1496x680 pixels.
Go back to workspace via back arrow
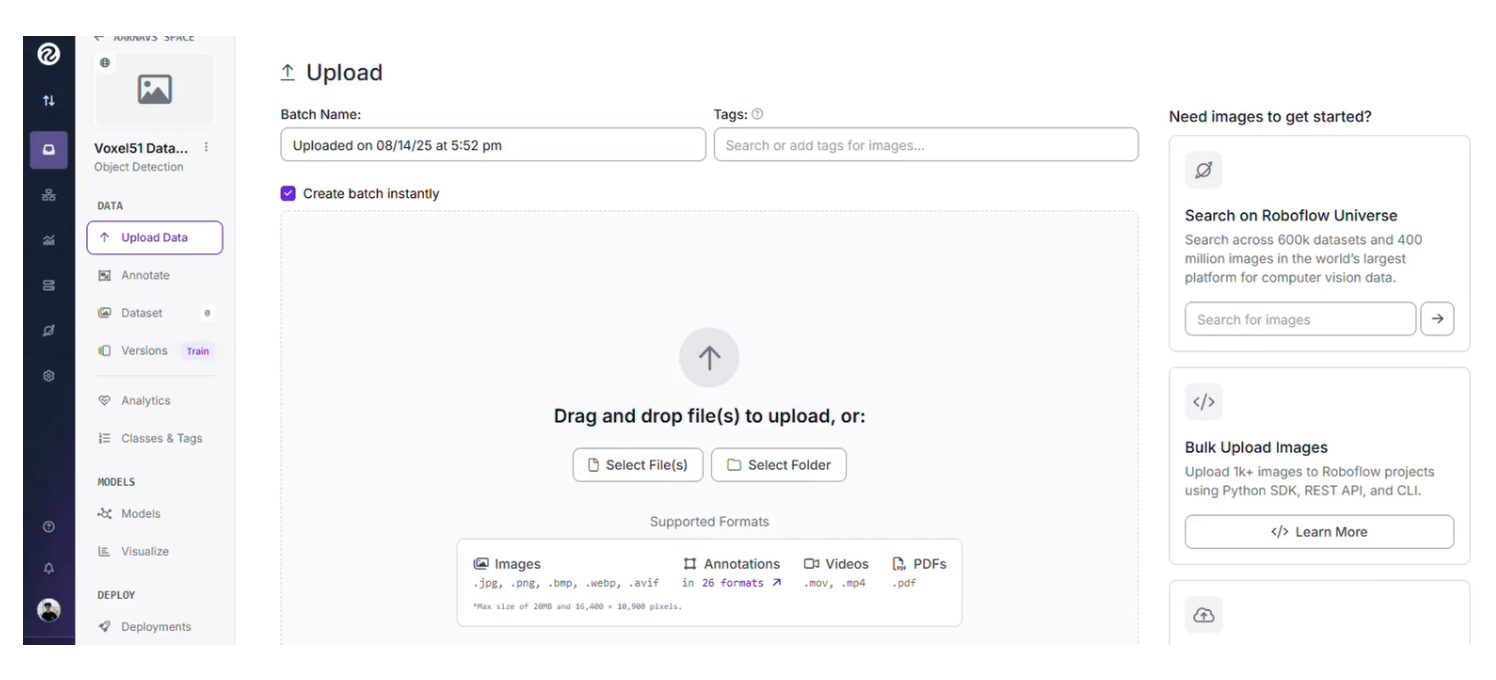click(x=99, y=37)
